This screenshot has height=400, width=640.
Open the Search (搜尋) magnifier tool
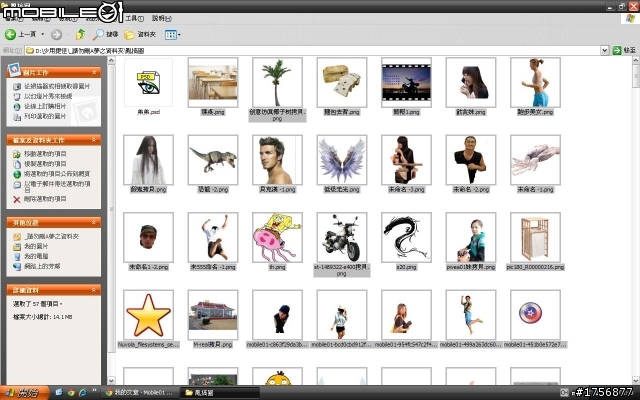105,34
